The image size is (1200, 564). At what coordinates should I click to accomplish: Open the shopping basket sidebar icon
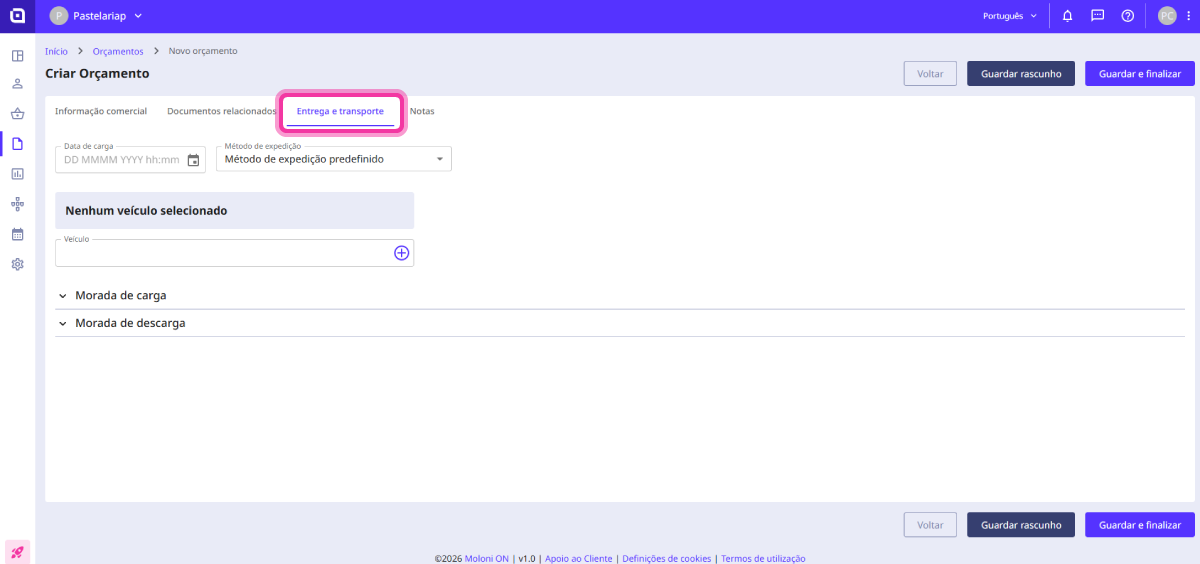click(17, 114)
